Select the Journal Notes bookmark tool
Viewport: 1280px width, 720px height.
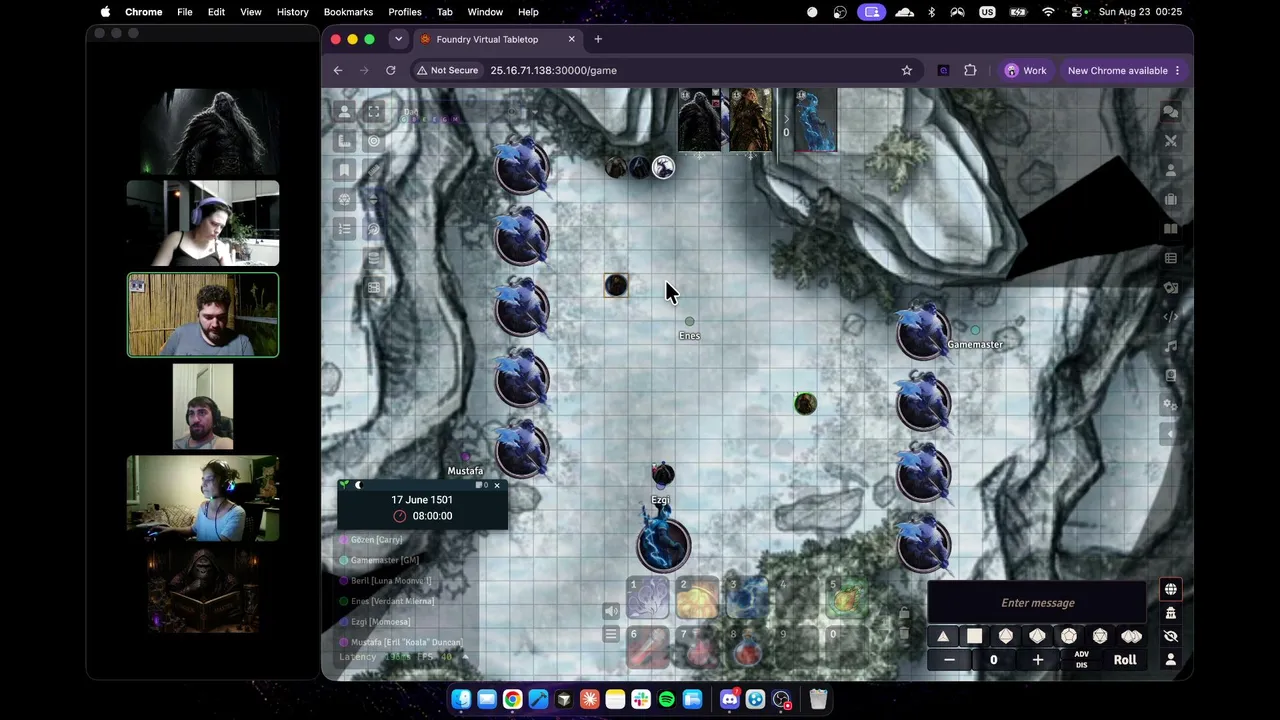(345, 170)
